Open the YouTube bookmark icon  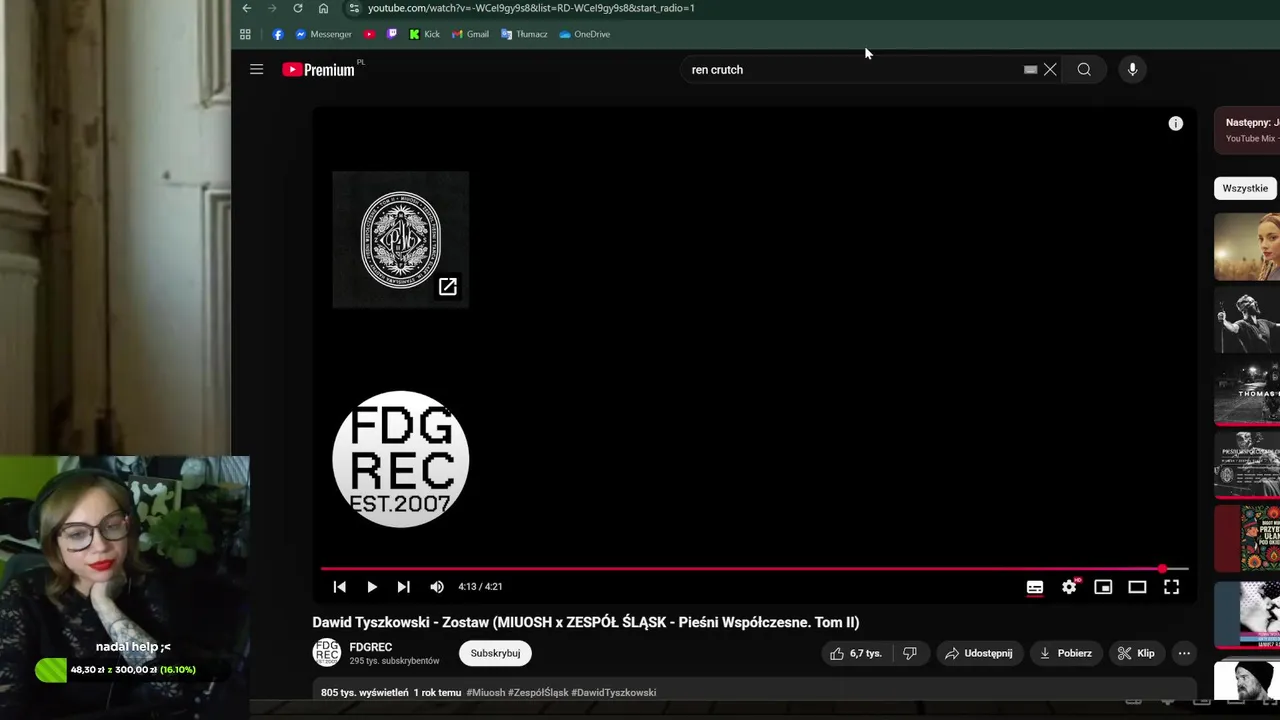coord(369,34)
